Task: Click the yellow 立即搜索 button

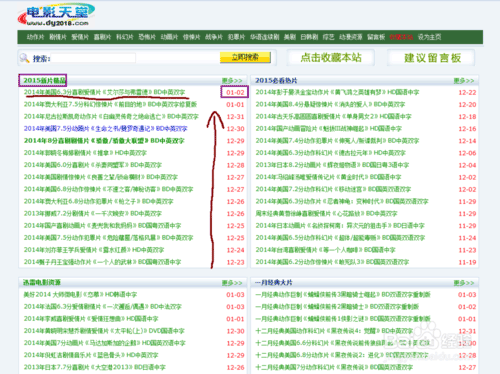Action: point(245,57)
